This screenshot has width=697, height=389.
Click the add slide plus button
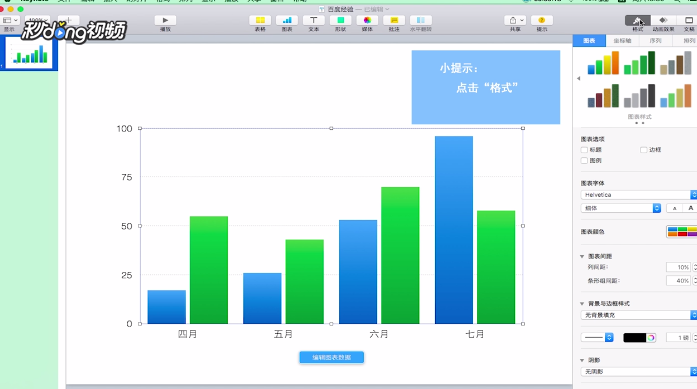[x=68, y=20]
